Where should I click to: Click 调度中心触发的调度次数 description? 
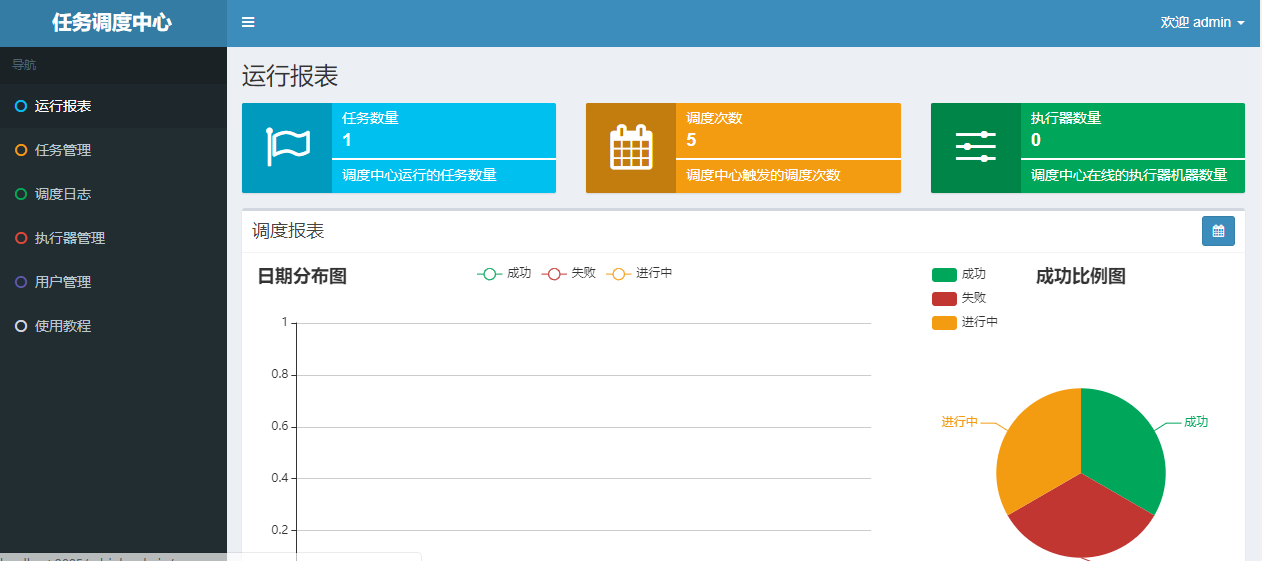(763, 175)
